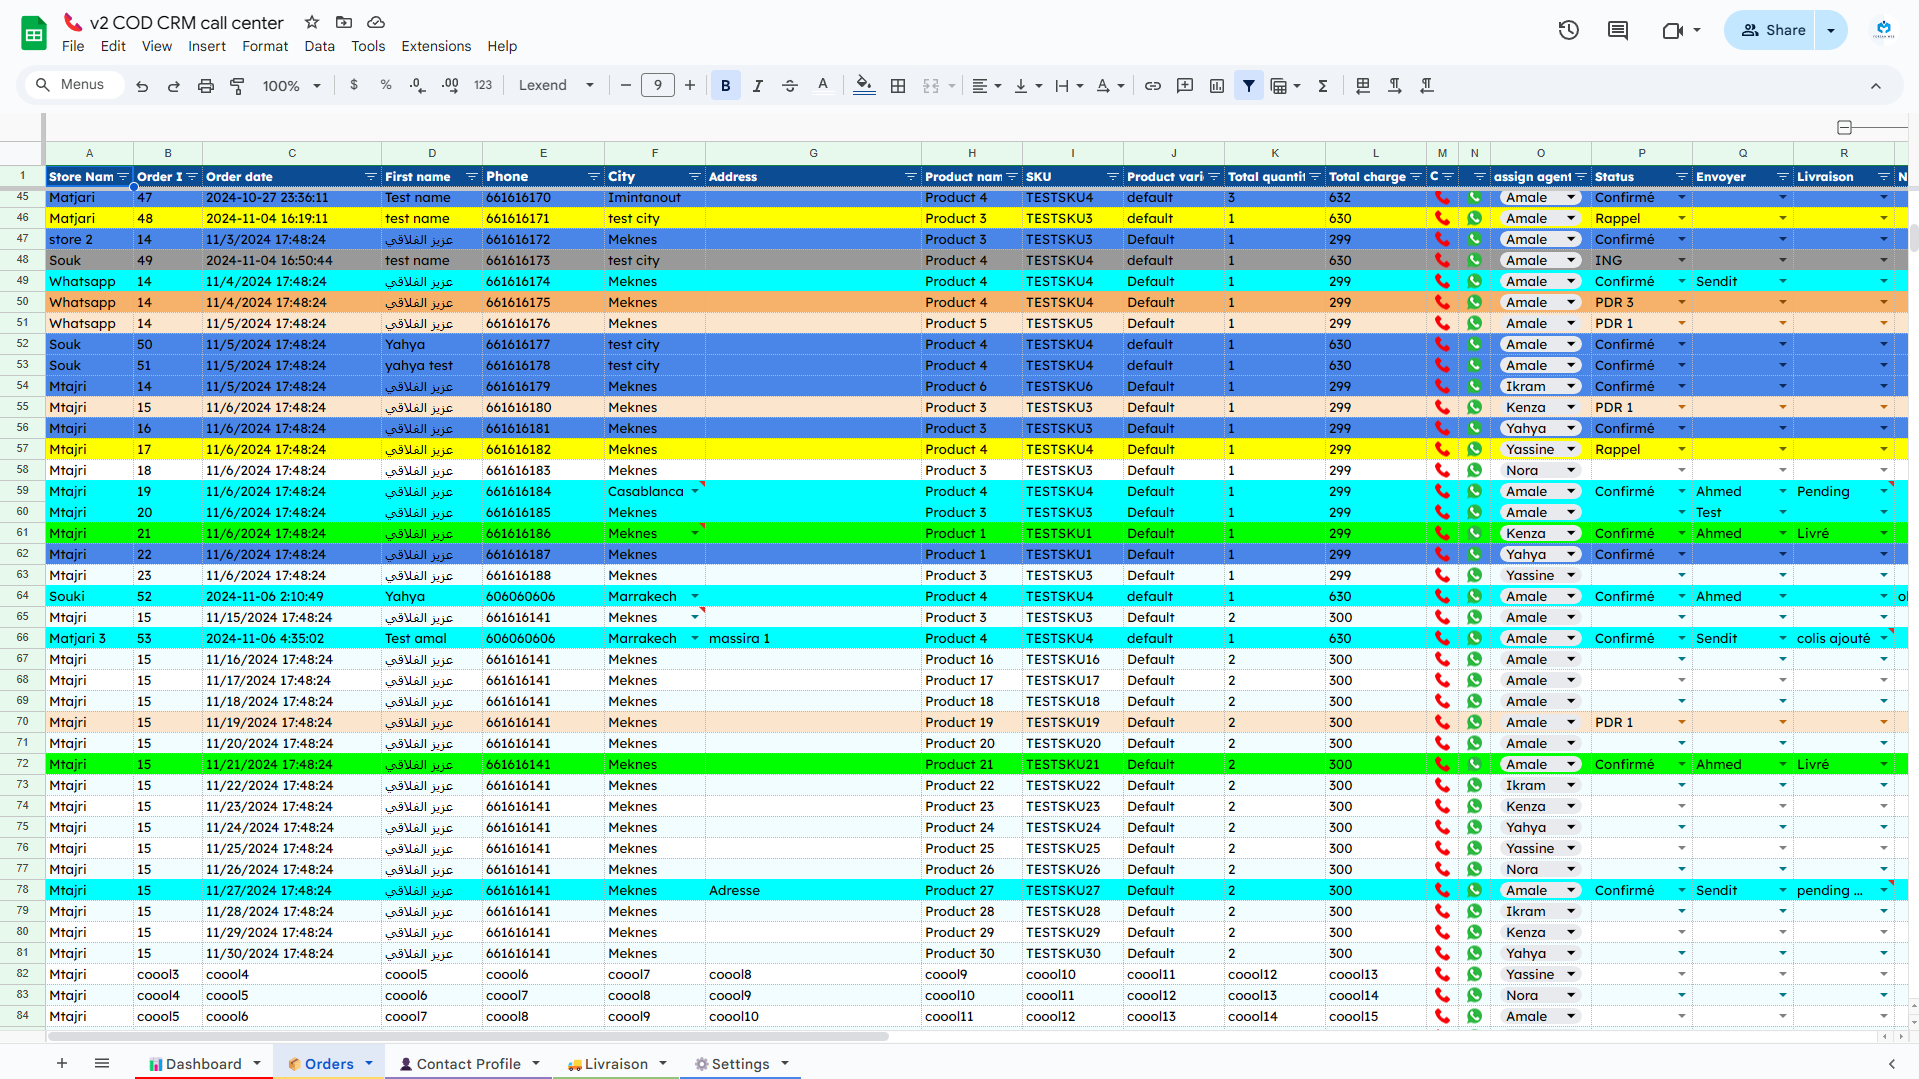Select the paint format tool

237,86
